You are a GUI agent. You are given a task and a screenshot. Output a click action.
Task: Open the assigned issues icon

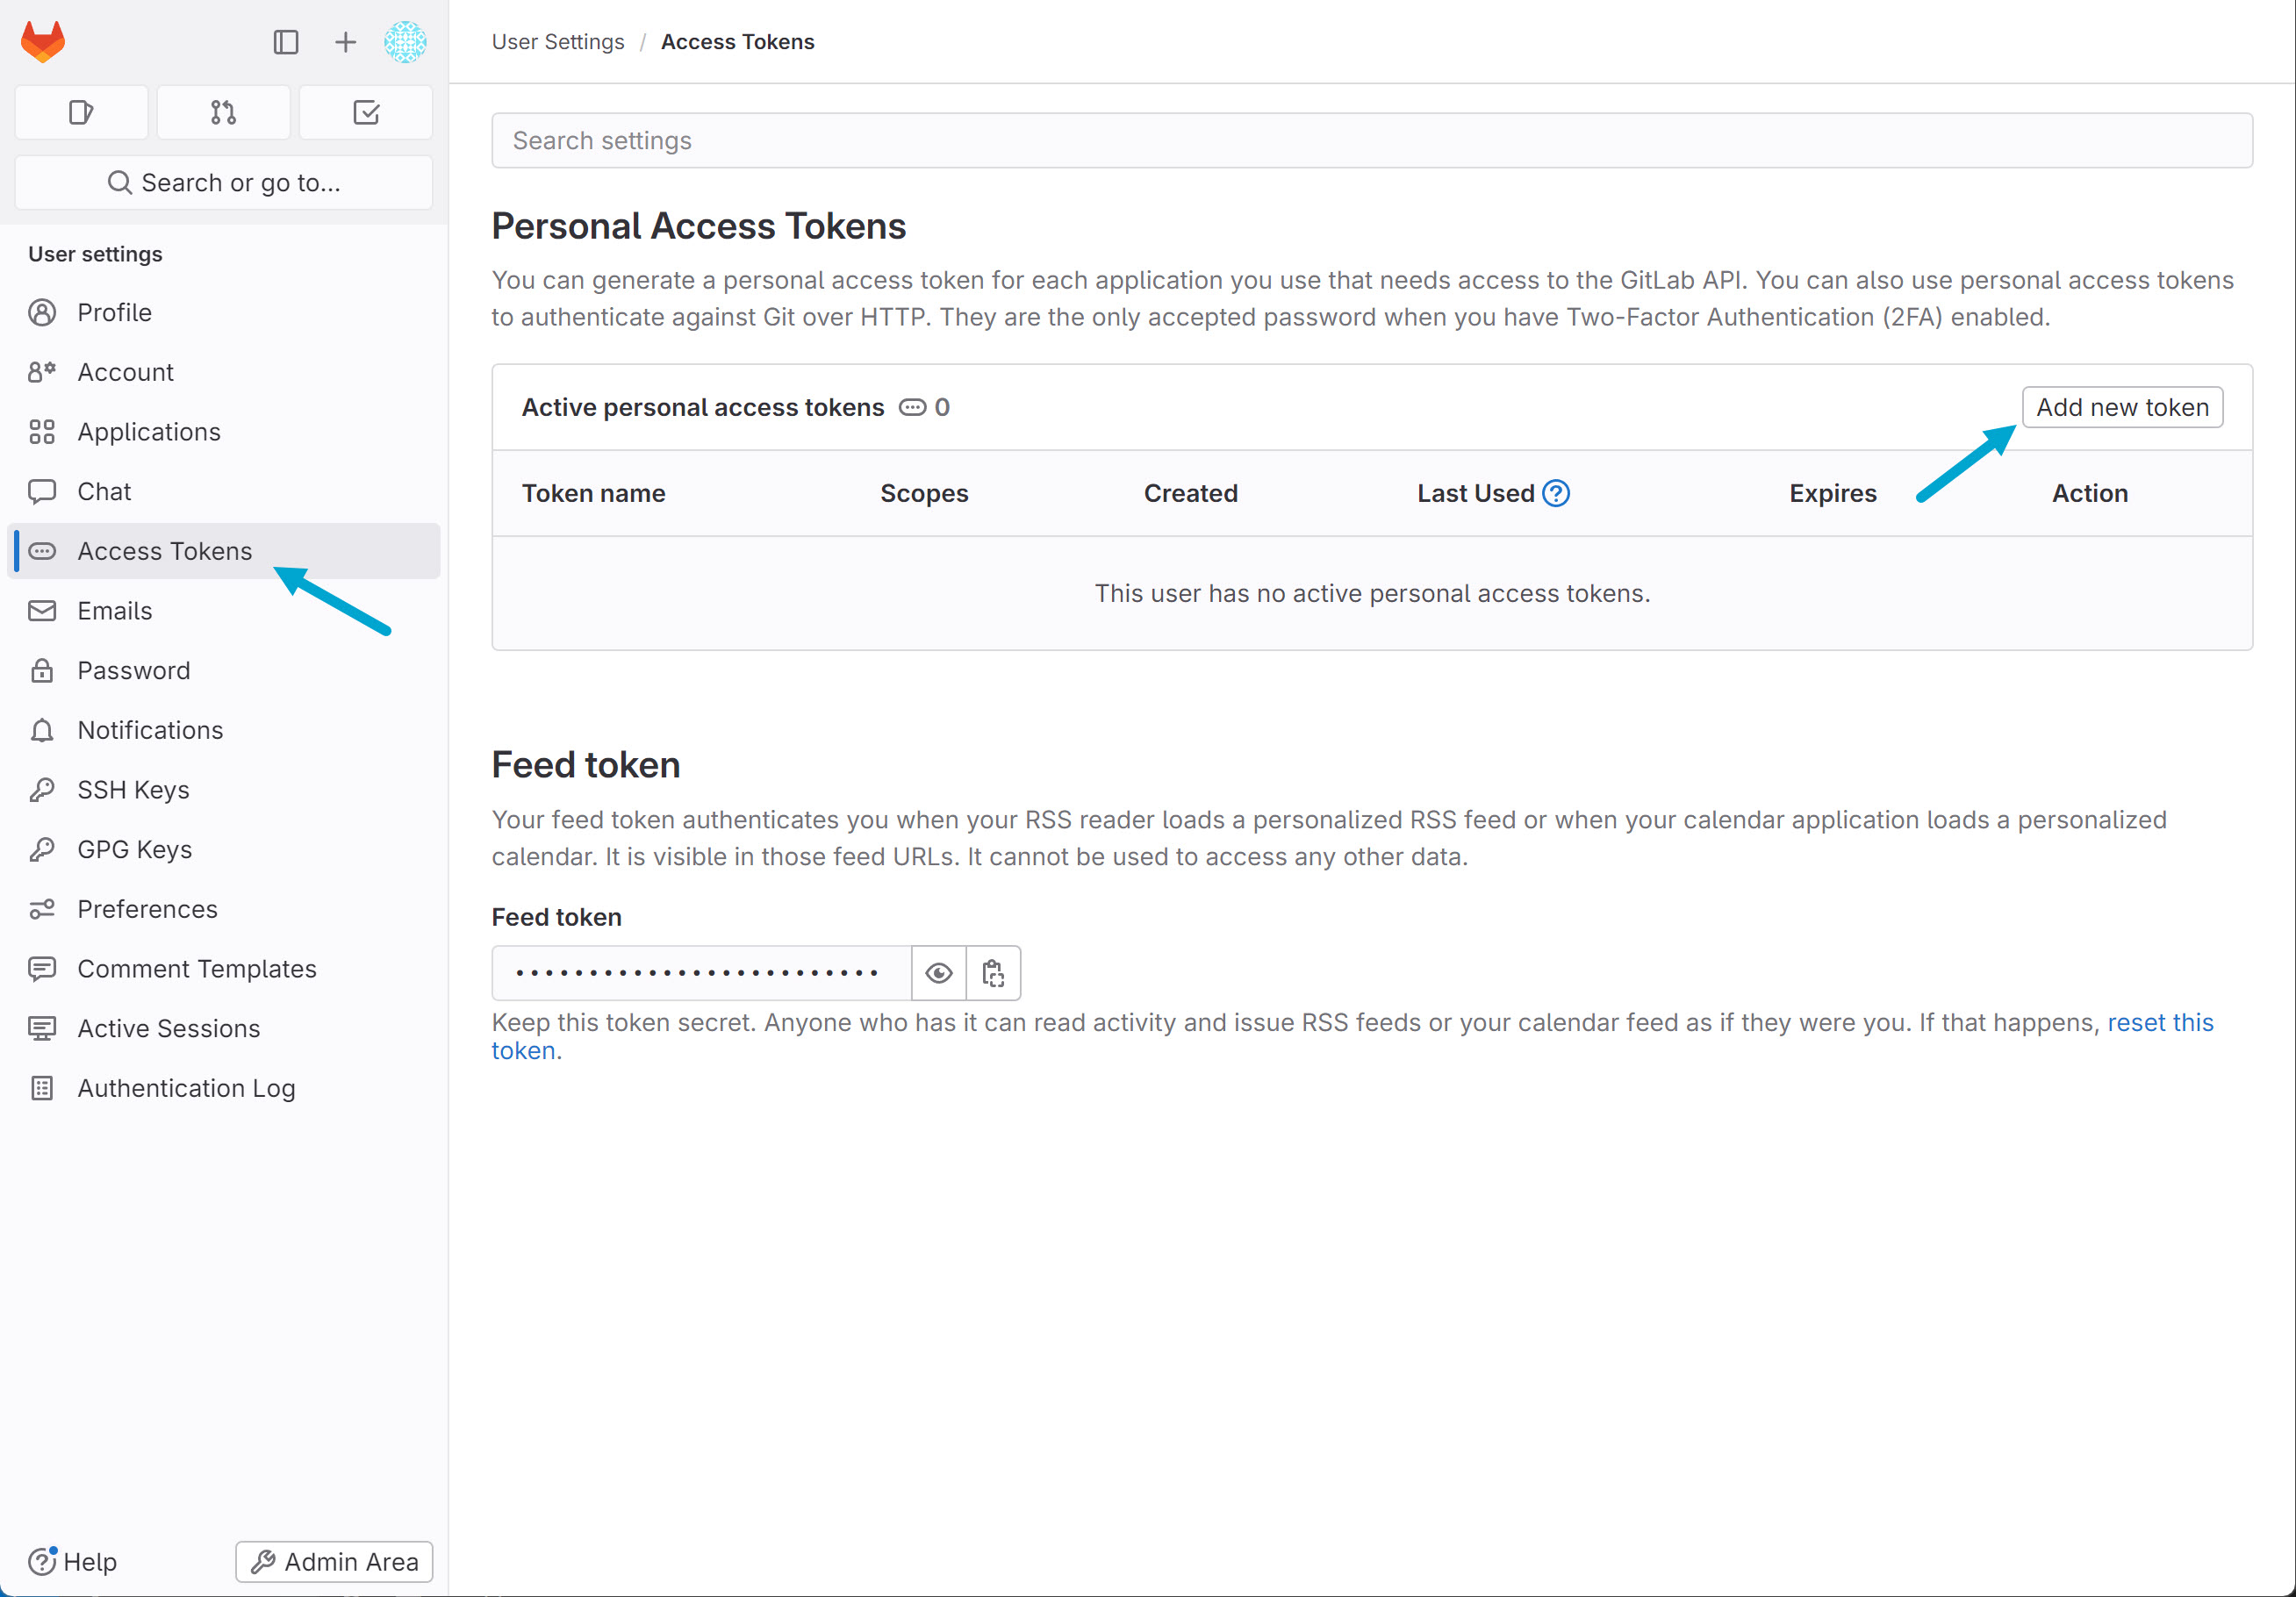coord(82,112)
